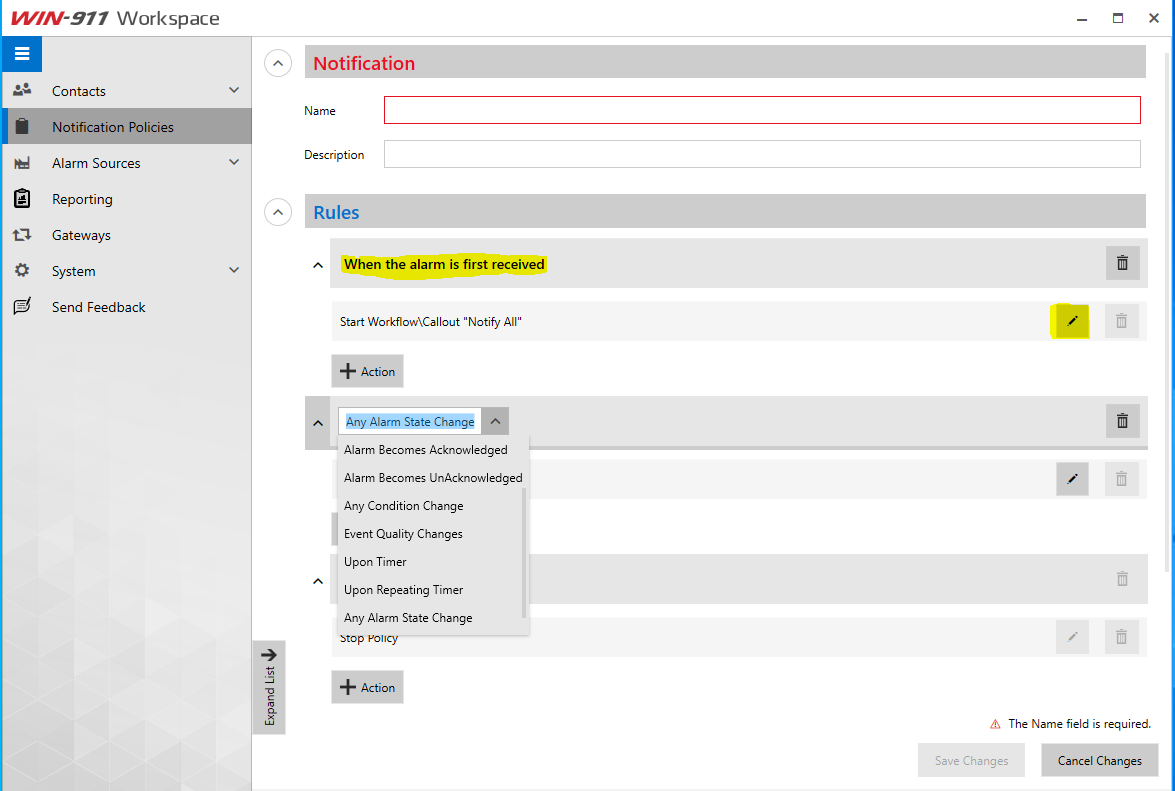Click the Description input field
The width and height of the screenshot is (1175, 791).
pos(762,154)
